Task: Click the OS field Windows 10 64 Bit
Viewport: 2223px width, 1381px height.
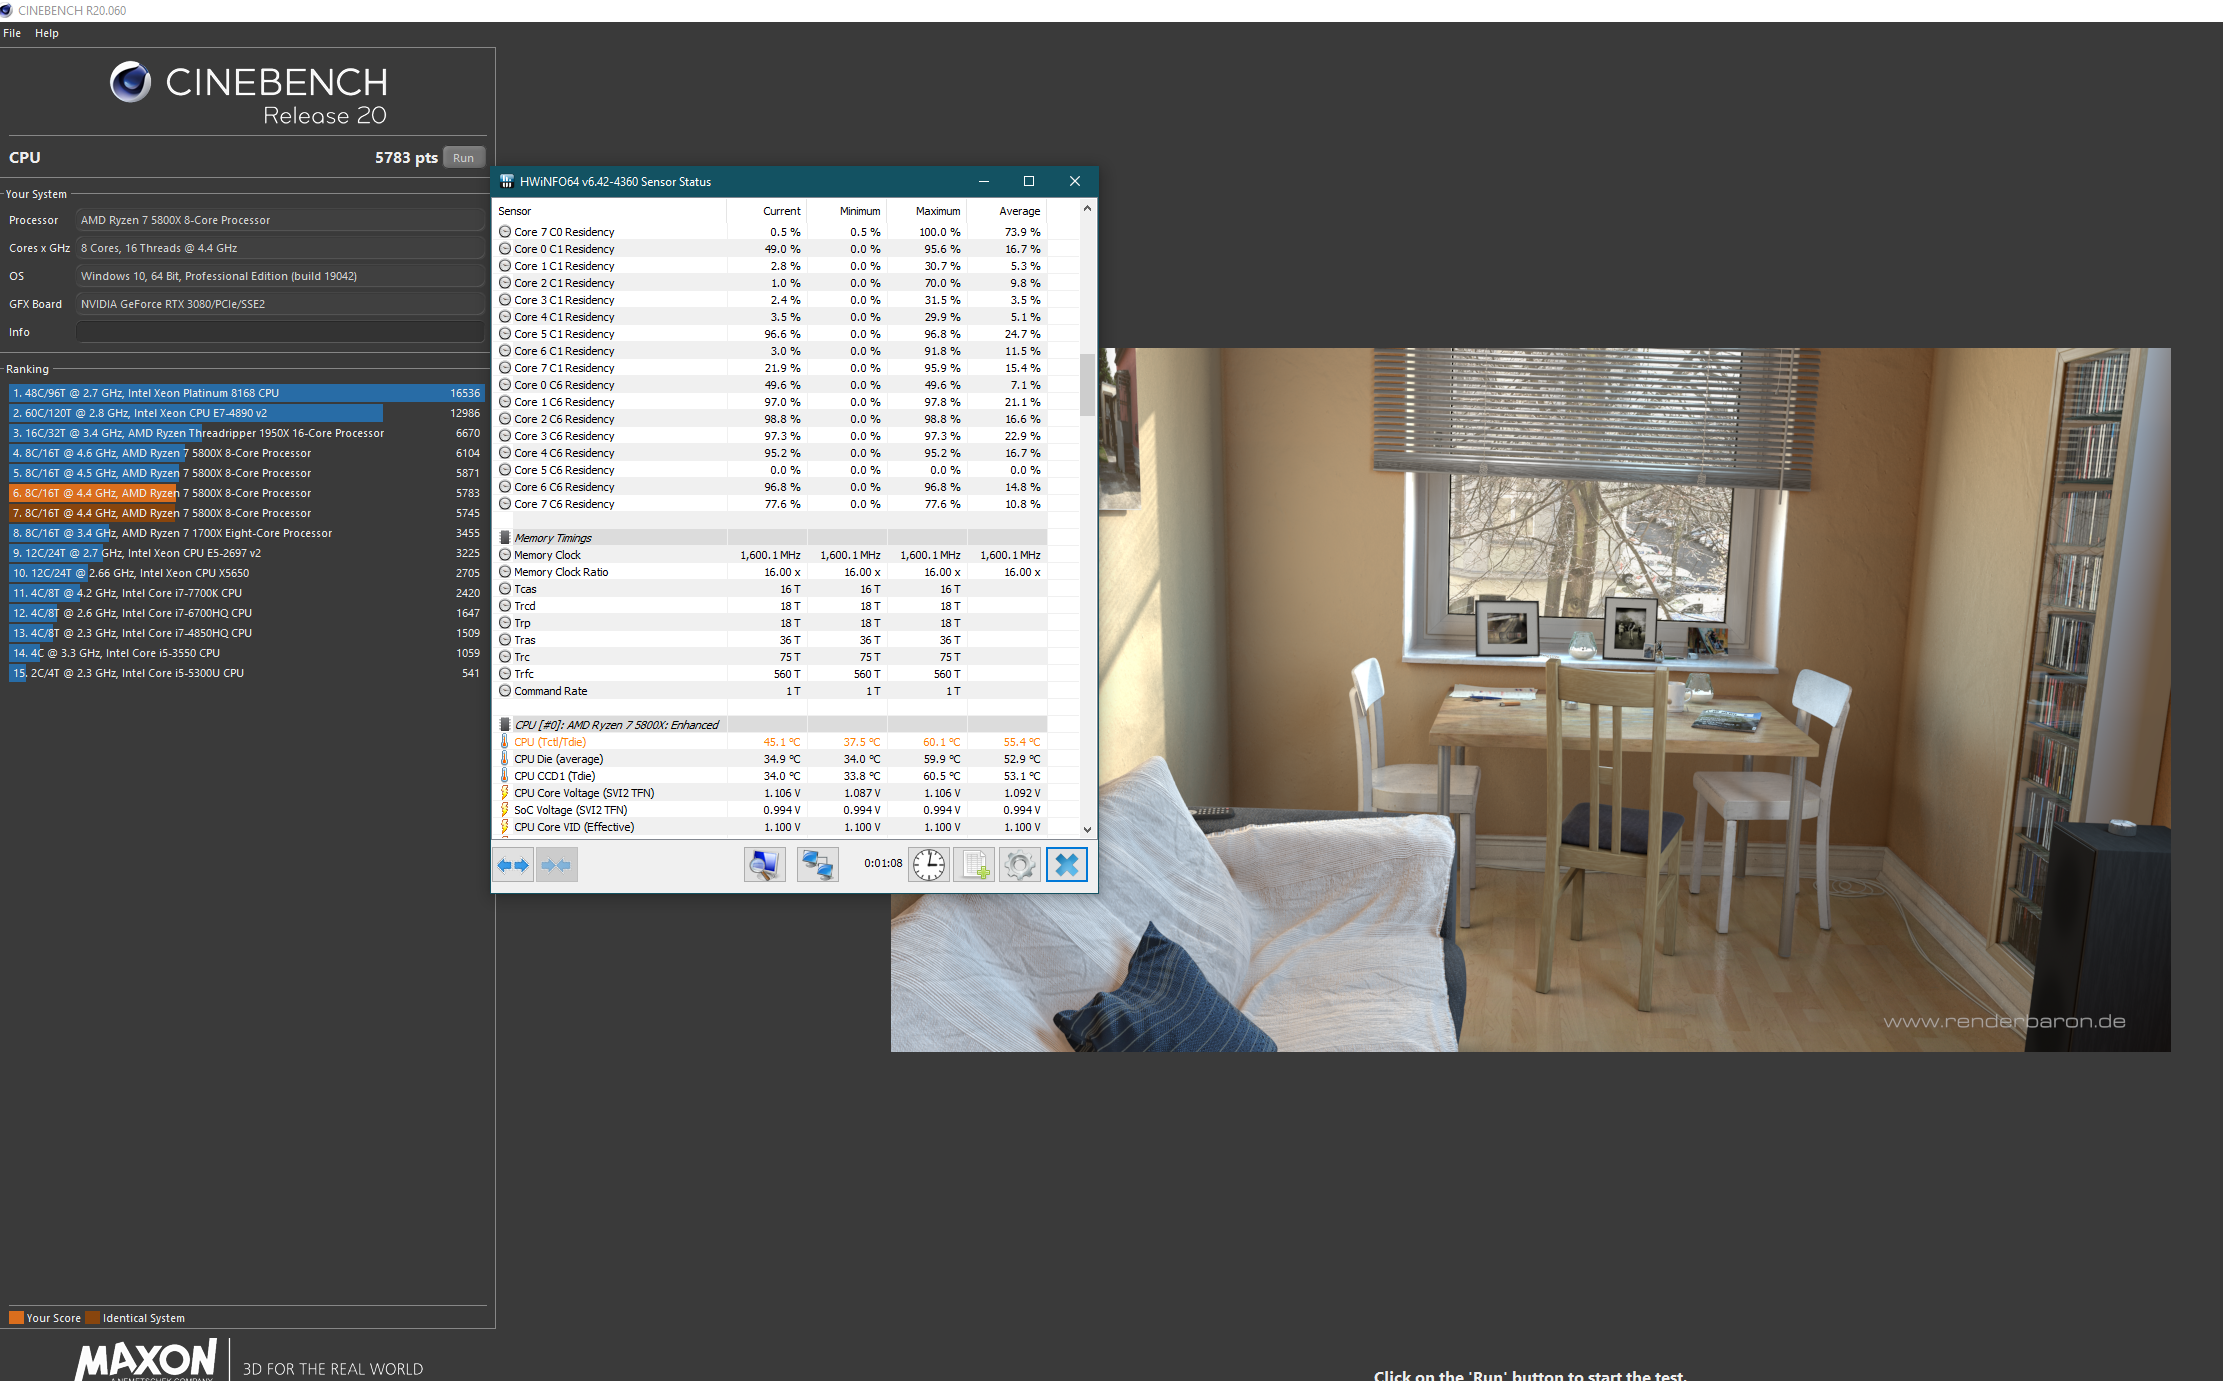Action: click(x=280, y=276)
